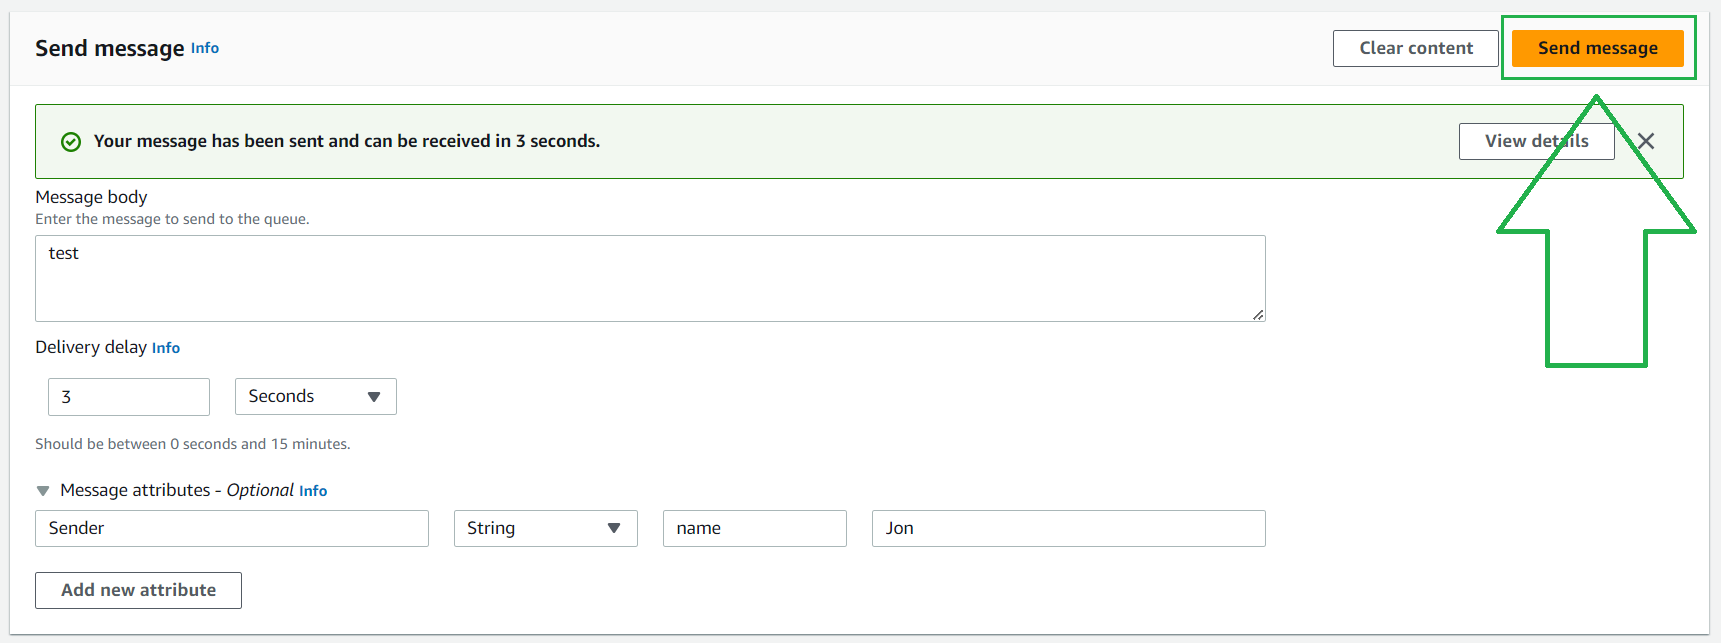Open the Seconds unit dropdown
1721x643 pixels.
pyautogui.click(x=315, y=396)
